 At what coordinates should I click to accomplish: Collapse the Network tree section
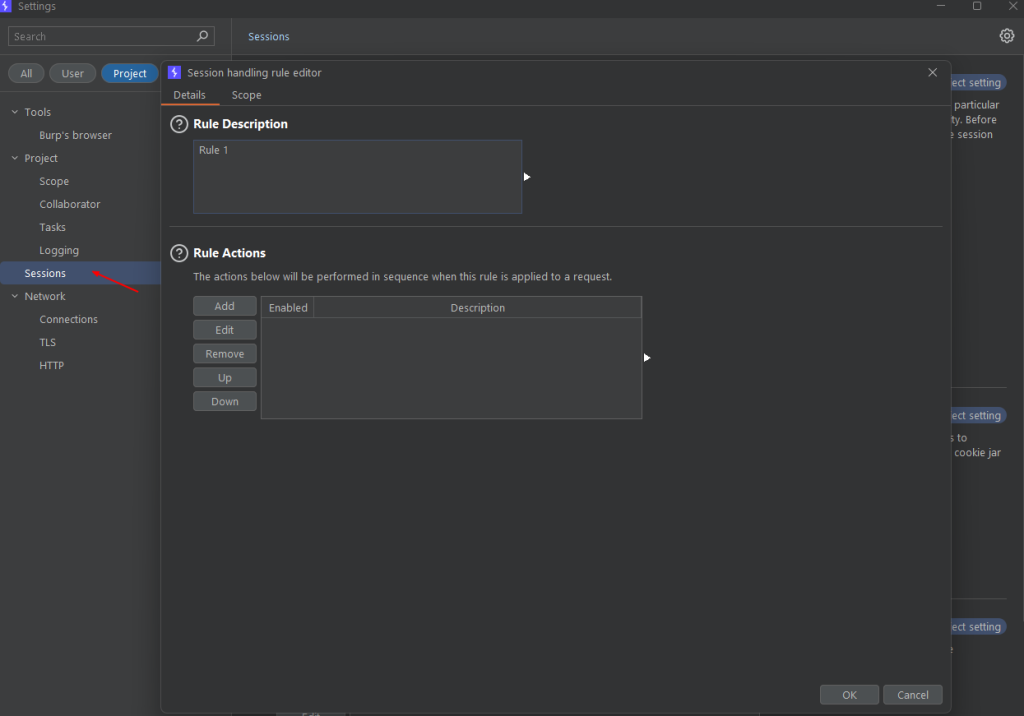click(x=15, y=296)
